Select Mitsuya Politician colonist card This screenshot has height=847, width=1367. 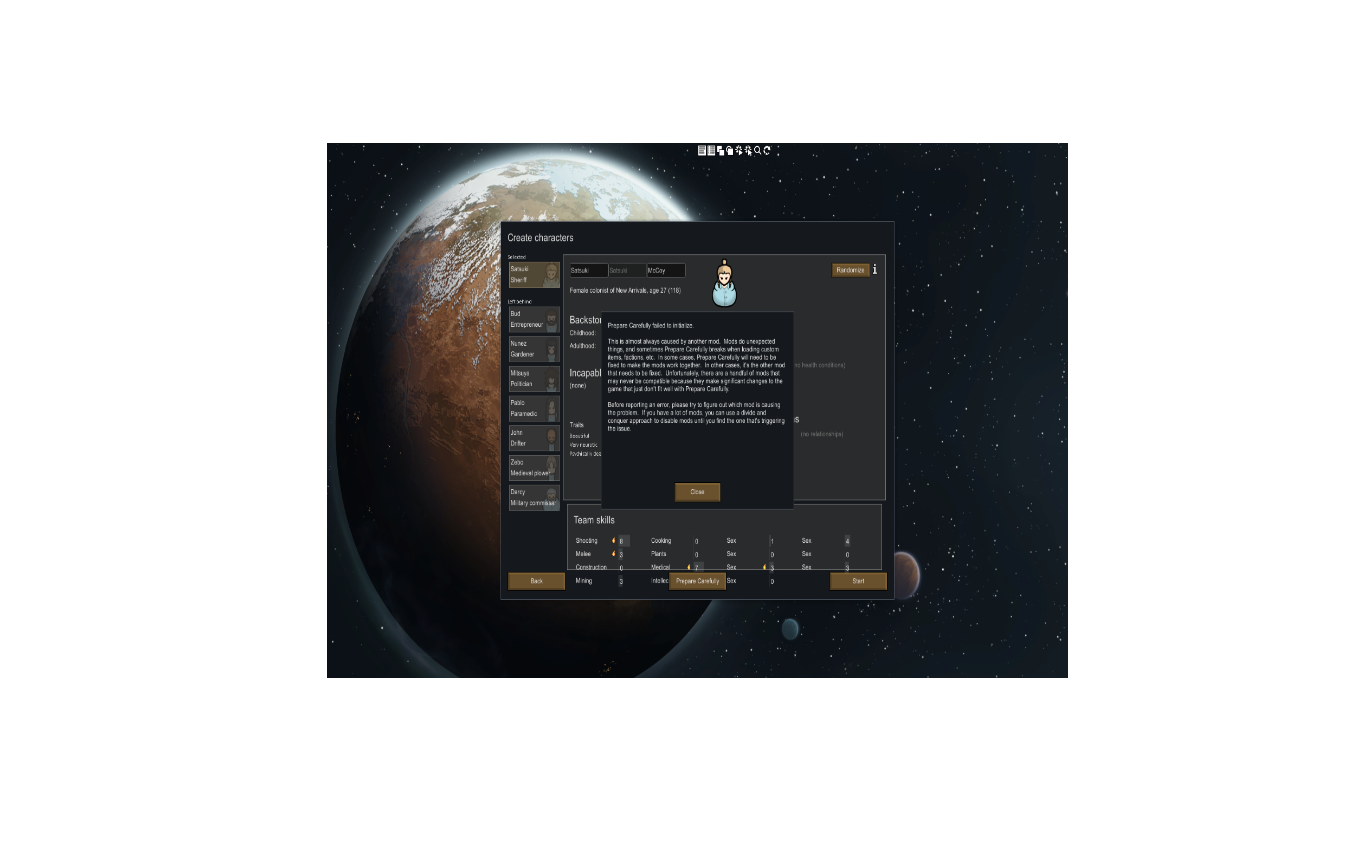(x=534, y=379)
